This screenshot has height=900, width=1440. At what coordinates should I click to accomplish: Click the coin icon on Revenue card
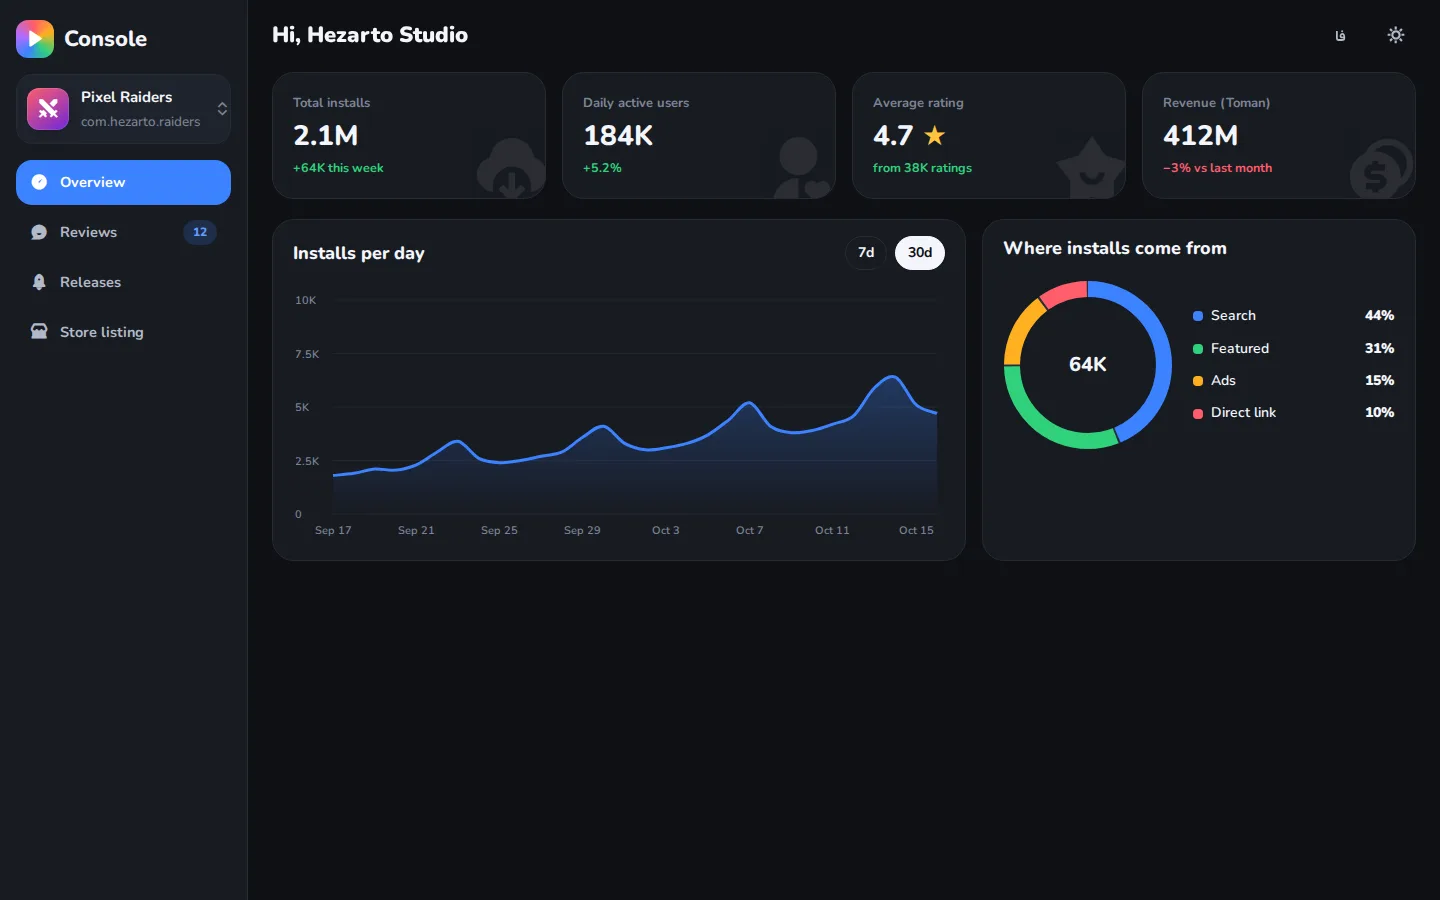tap(1382, 168)
